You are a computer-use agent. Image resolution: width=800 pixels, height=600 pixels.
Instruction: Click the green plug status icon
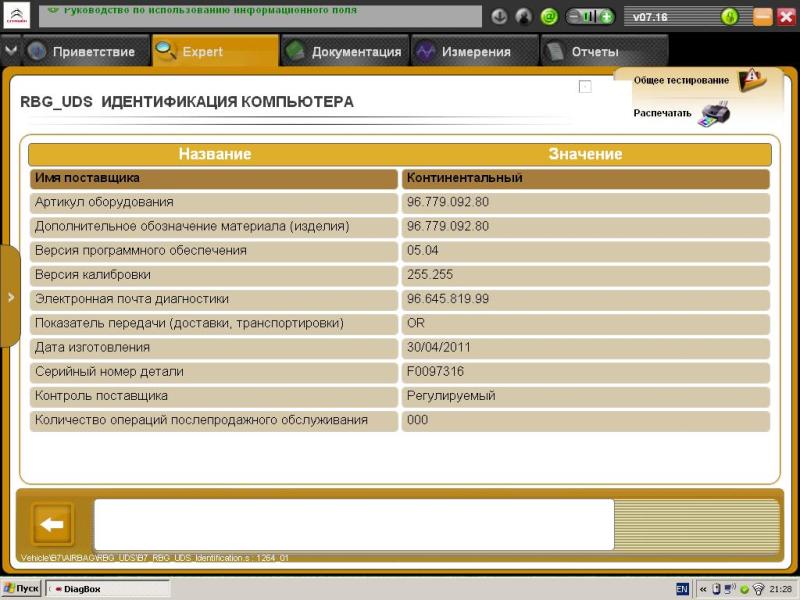pos(730,17)
